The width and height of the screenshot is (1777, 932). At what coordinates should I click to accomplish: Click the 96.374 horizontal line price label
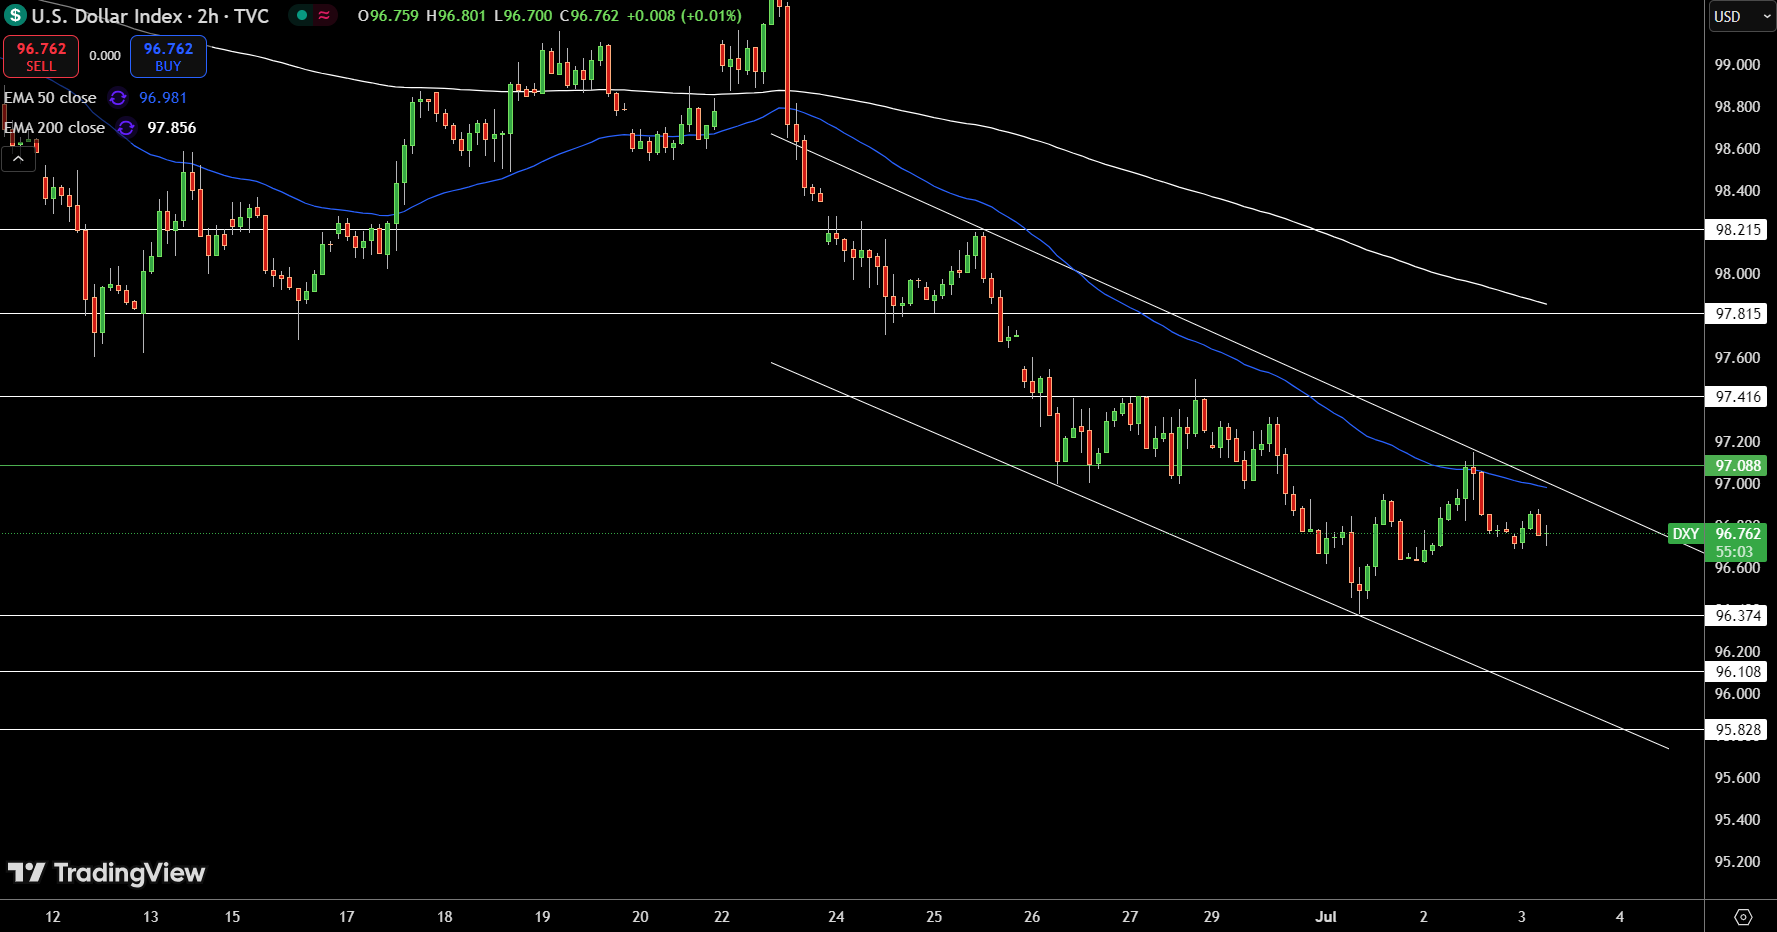point(1738,616)
